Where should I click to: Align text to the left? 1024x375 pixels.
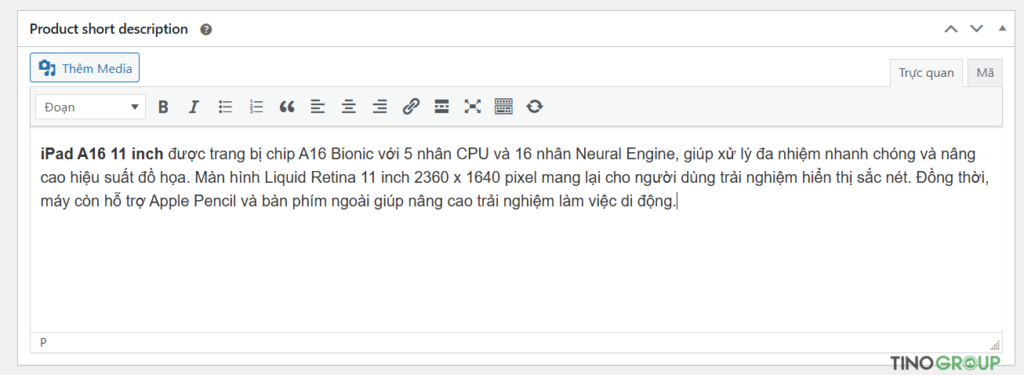pyautogui.click(x=317, y=107)
